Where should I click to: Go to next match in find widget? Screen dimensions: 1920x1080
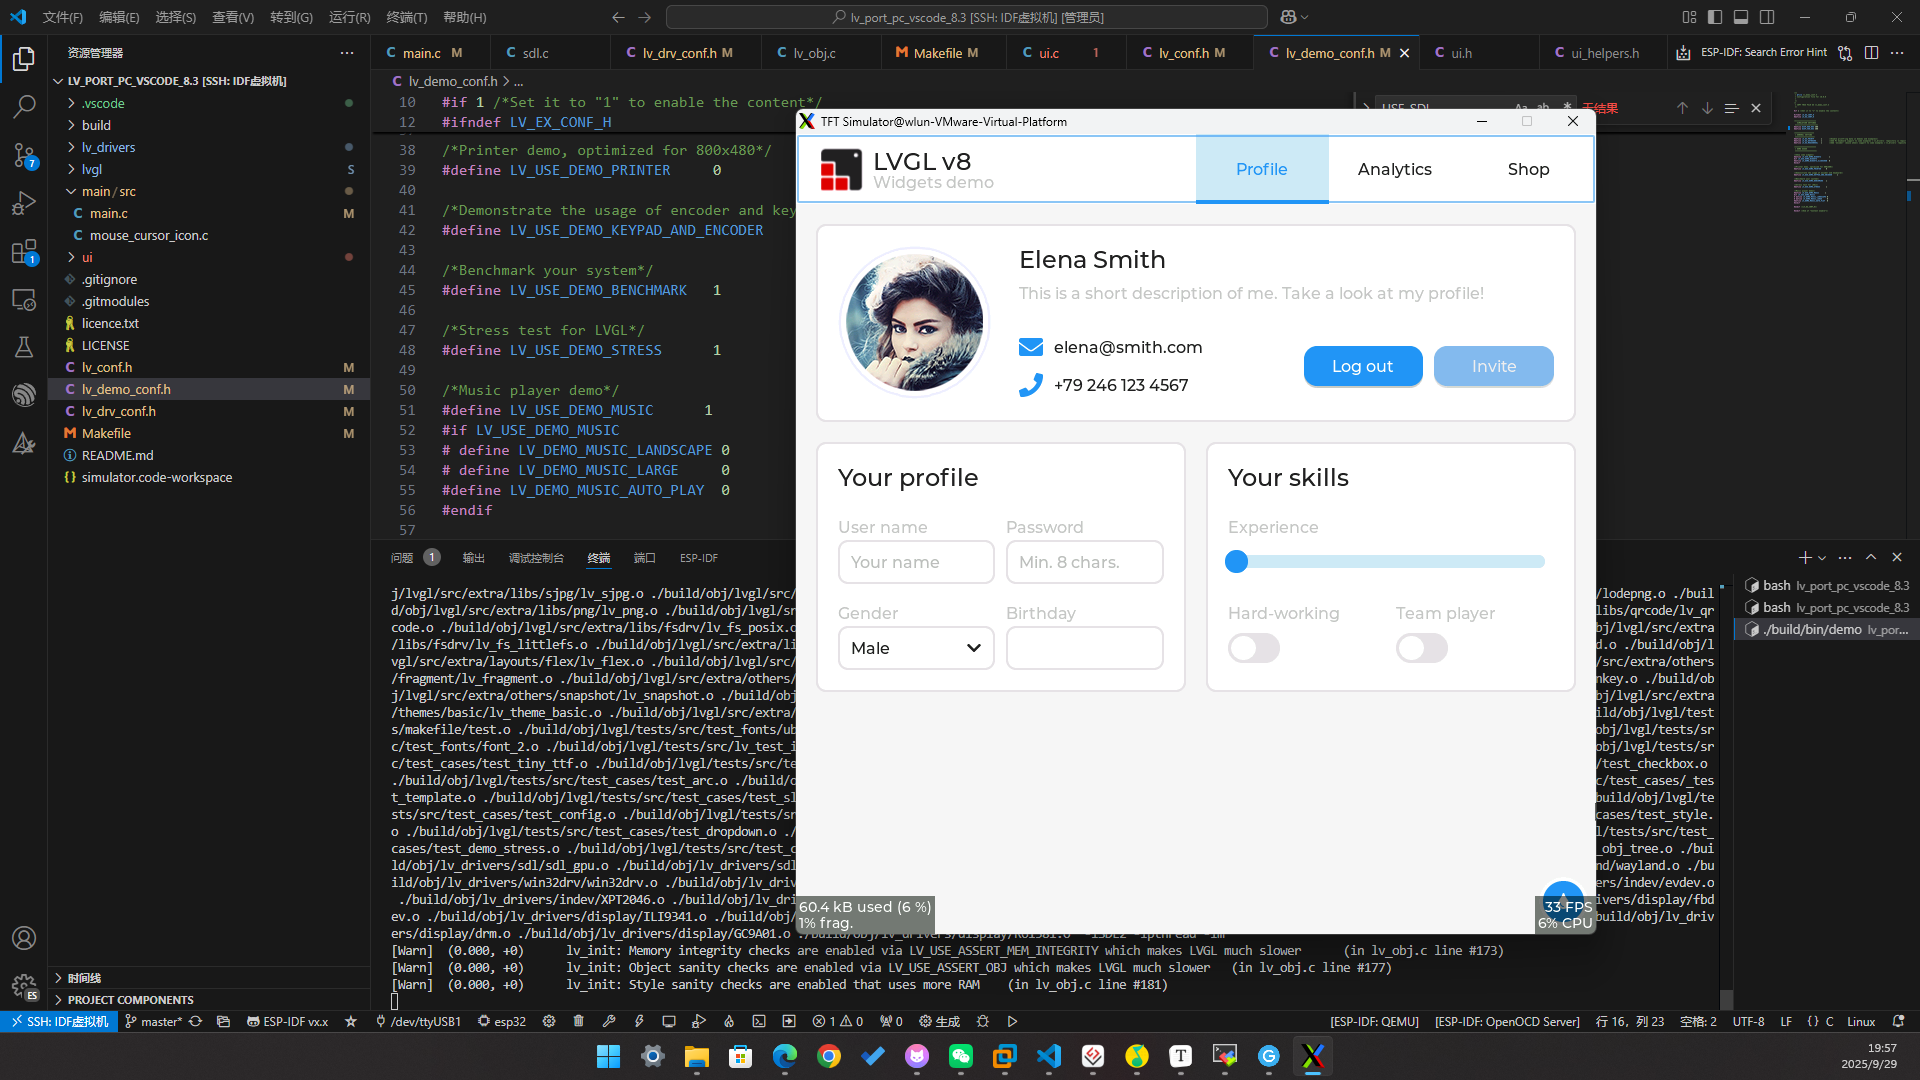tap(1707, 108)
